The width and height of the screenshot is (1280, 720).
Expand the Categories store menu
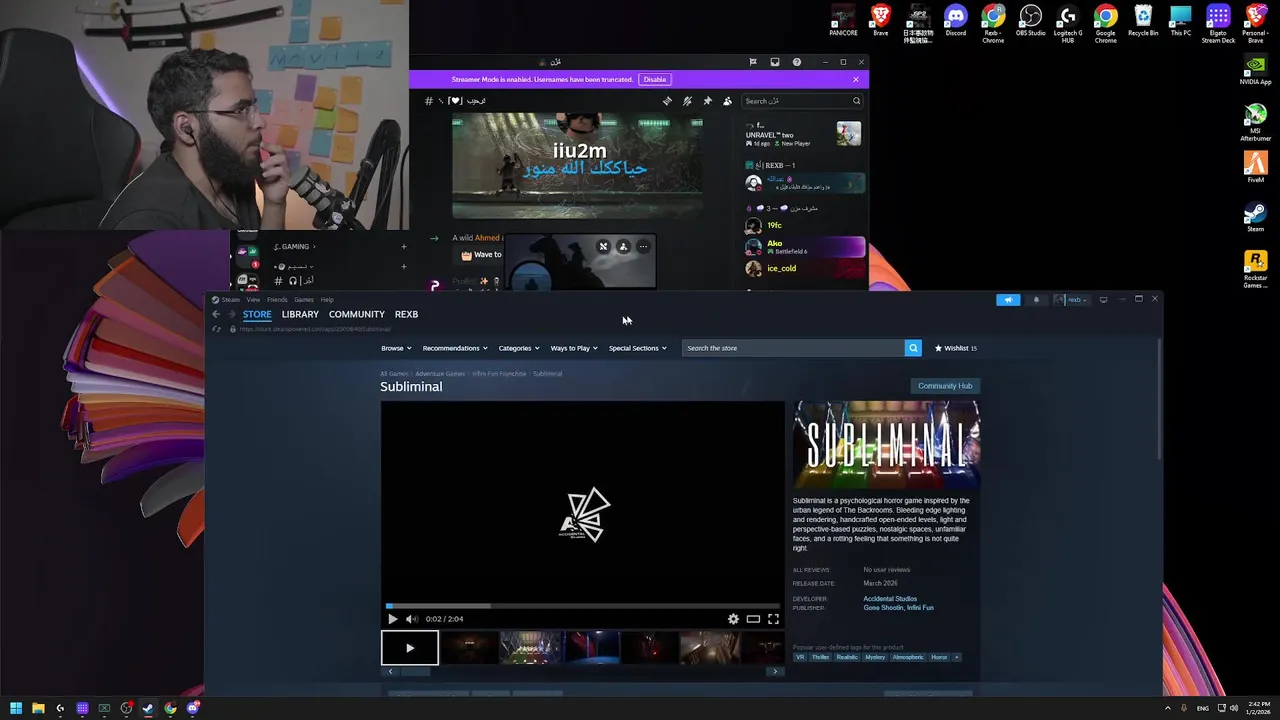(x=519, y=348)
